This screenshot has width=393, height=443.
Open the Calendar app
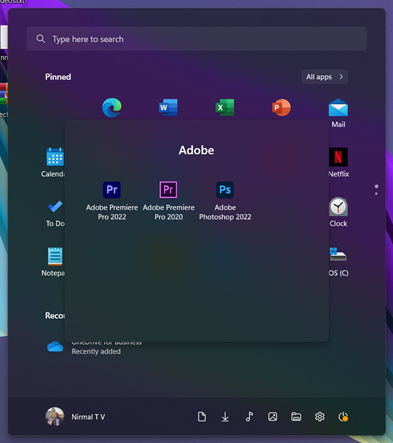tap(53, 163)
